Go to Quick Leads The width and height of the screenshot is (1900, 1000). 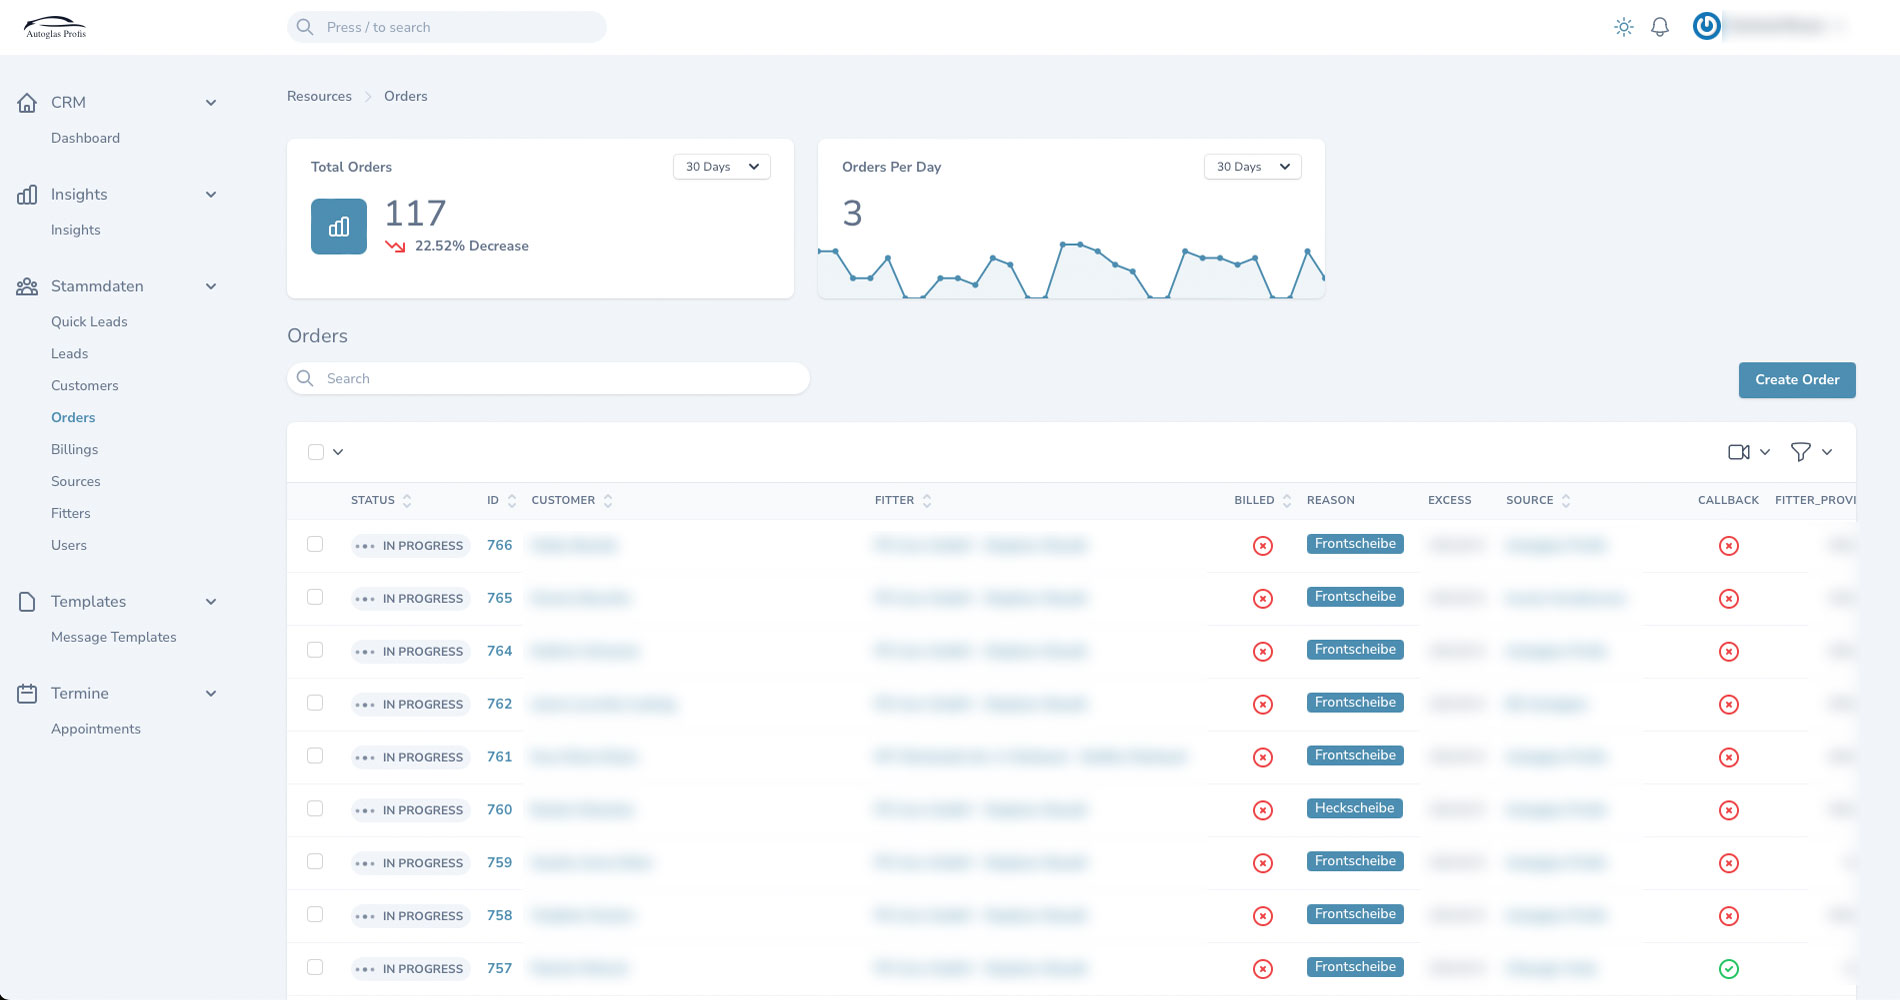(x=89, y=322)
